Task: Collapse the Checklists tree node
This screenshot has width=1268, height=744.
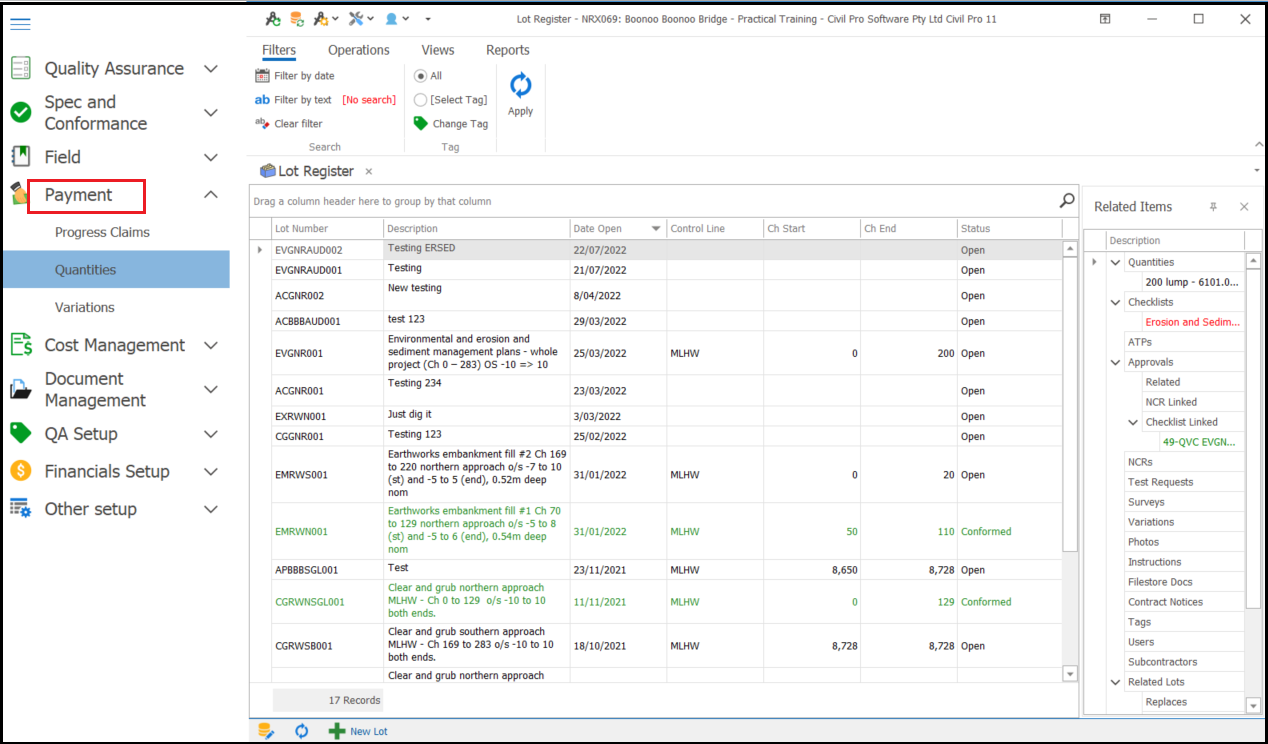Action: pos(1116,302)
